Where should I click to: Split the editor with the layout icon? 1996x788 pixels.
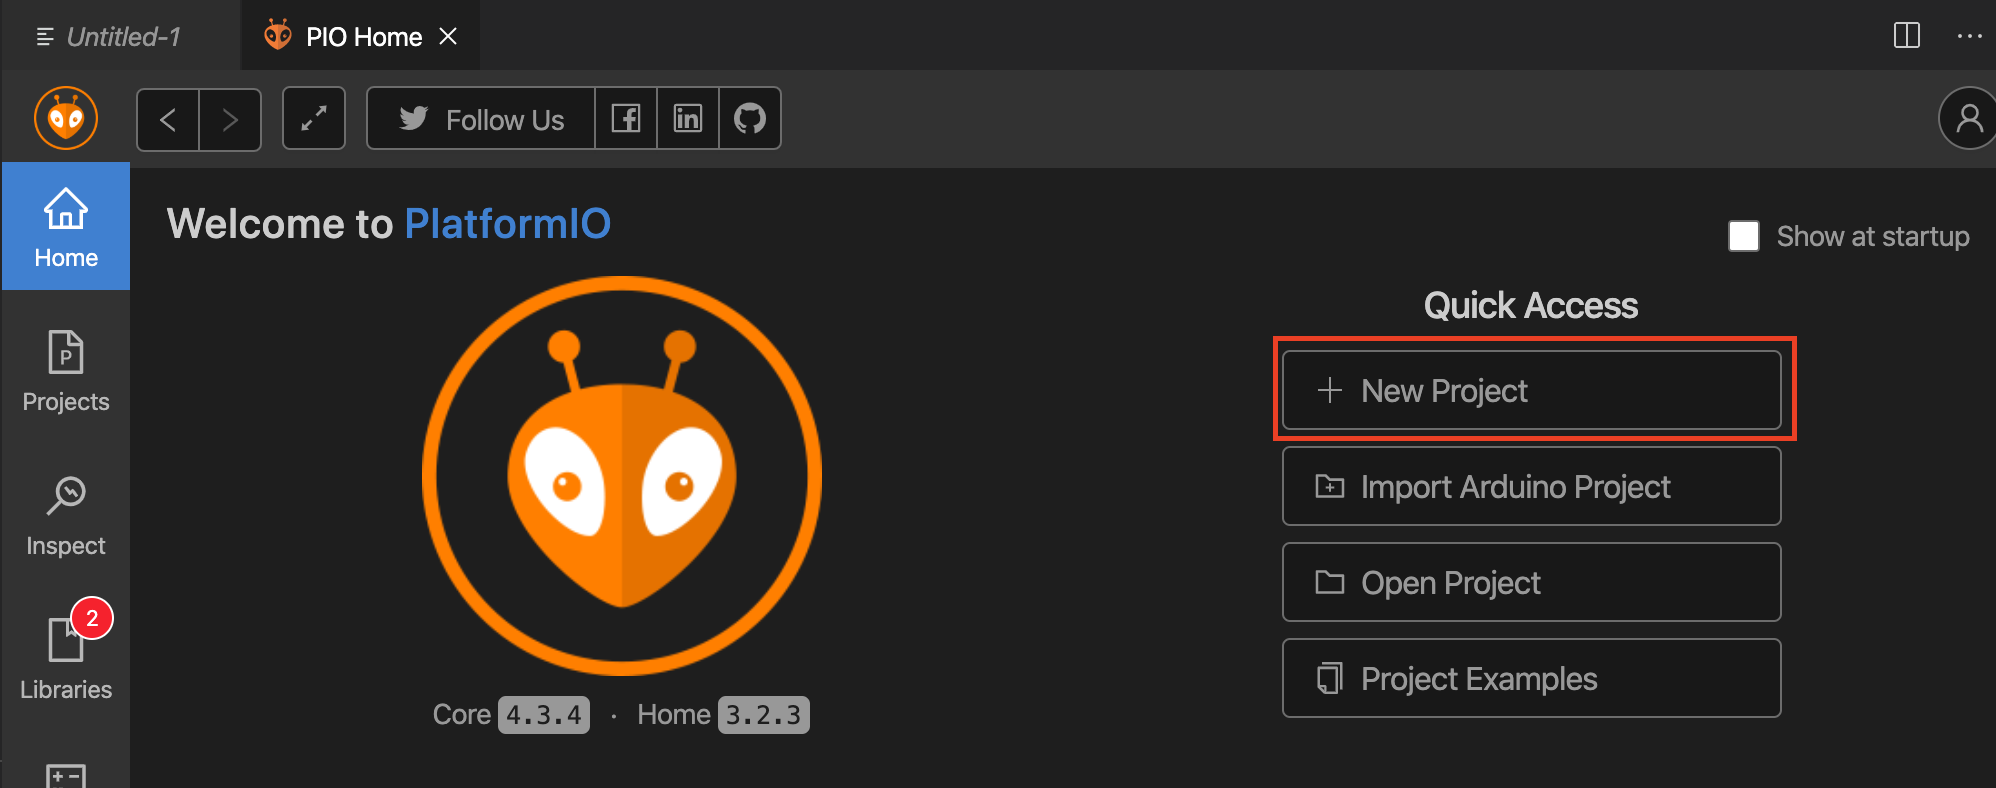coord(1907,36)
